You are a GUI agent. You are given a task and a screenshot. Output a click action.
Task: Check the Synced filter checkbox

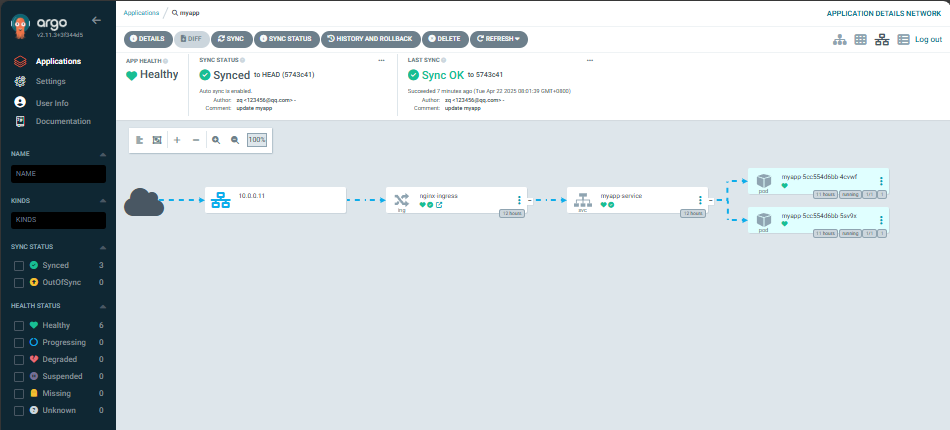[x=19, y=265]
